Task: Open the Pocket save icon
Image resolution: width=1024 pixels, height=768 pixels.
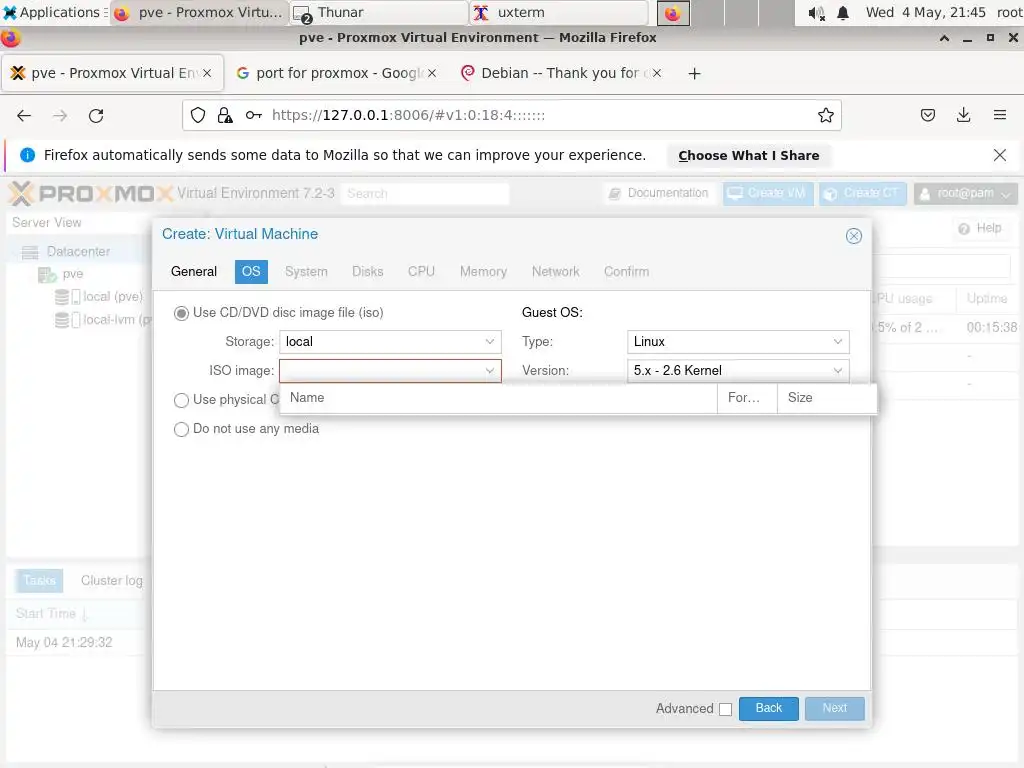Action: coord(927,116)
